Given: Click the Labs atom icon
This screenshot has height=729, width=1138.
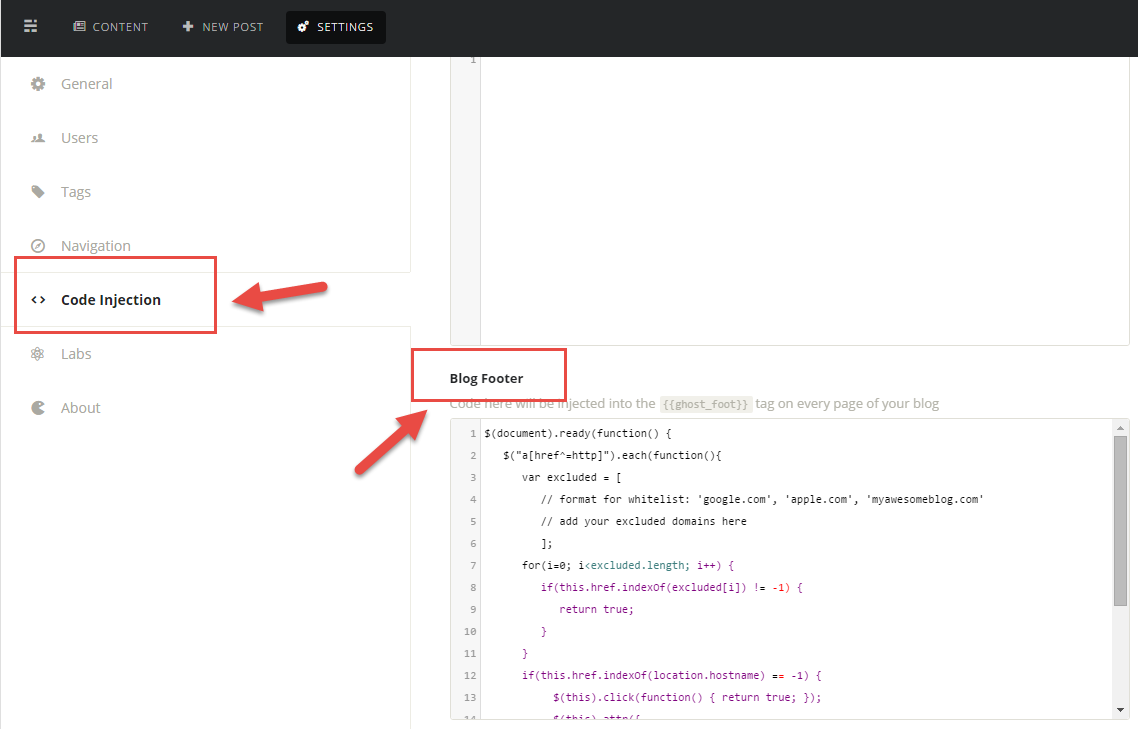Looking at the screenshot, I should point(38,354).
